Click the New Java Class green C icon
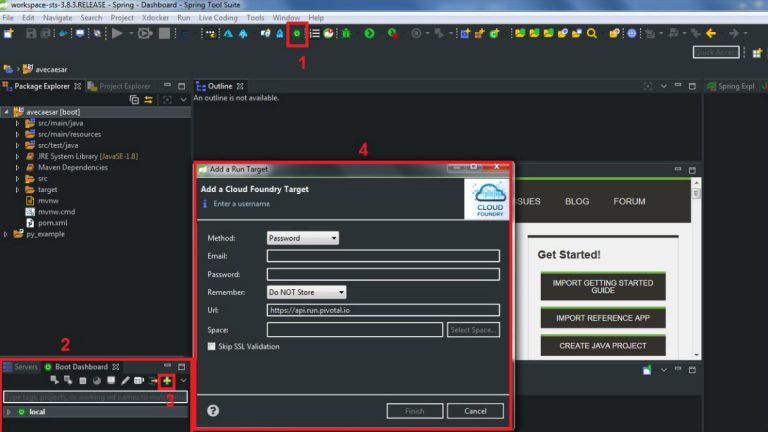Viewport: 768px width, 432px height. 494,33
